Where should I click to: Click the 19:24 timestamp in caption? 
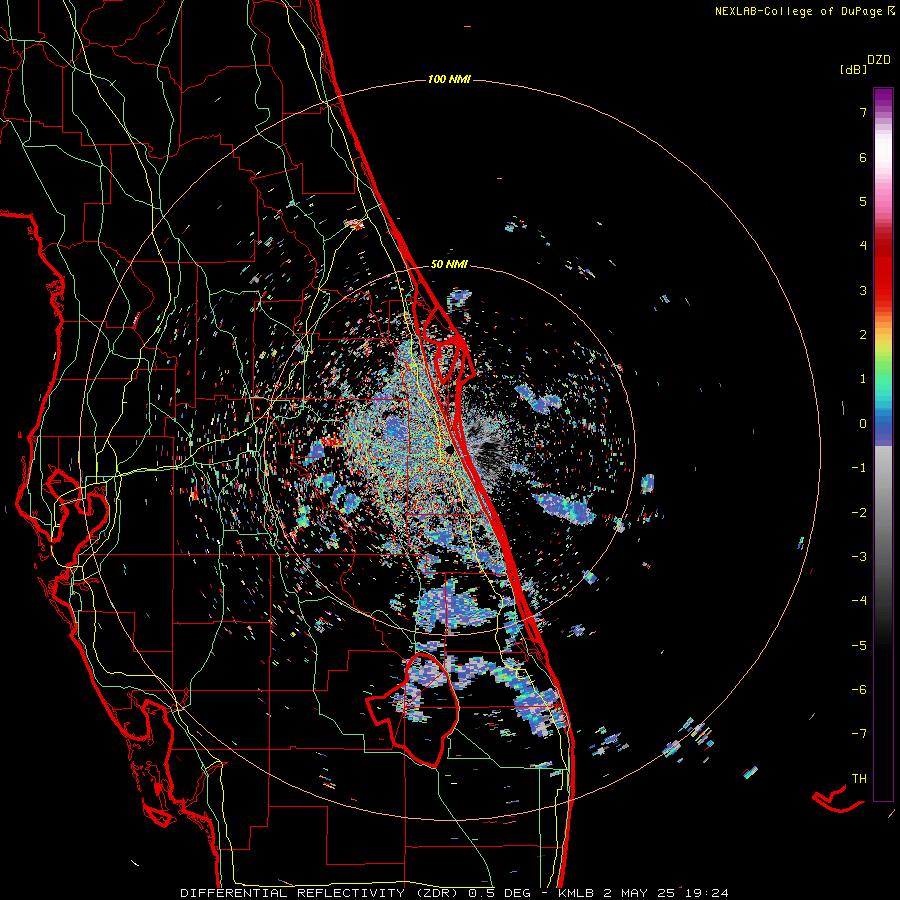click(x=707, y=893)
